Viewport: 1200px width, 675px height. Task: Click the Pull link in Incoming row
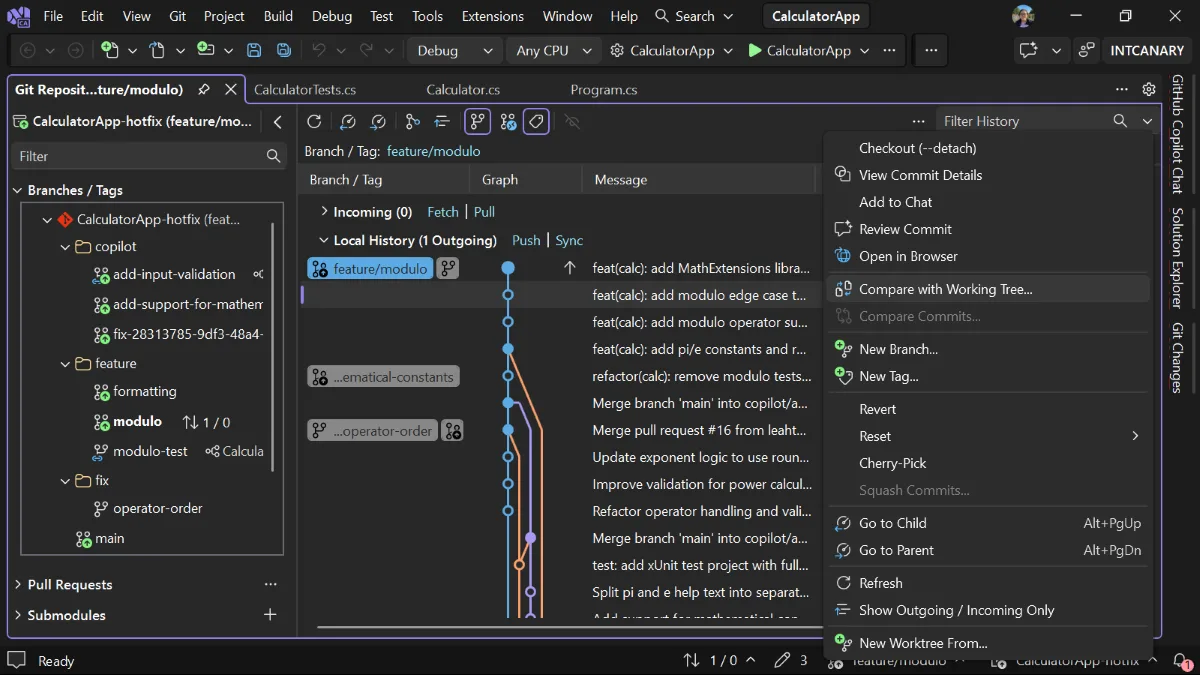coord(485,212)
